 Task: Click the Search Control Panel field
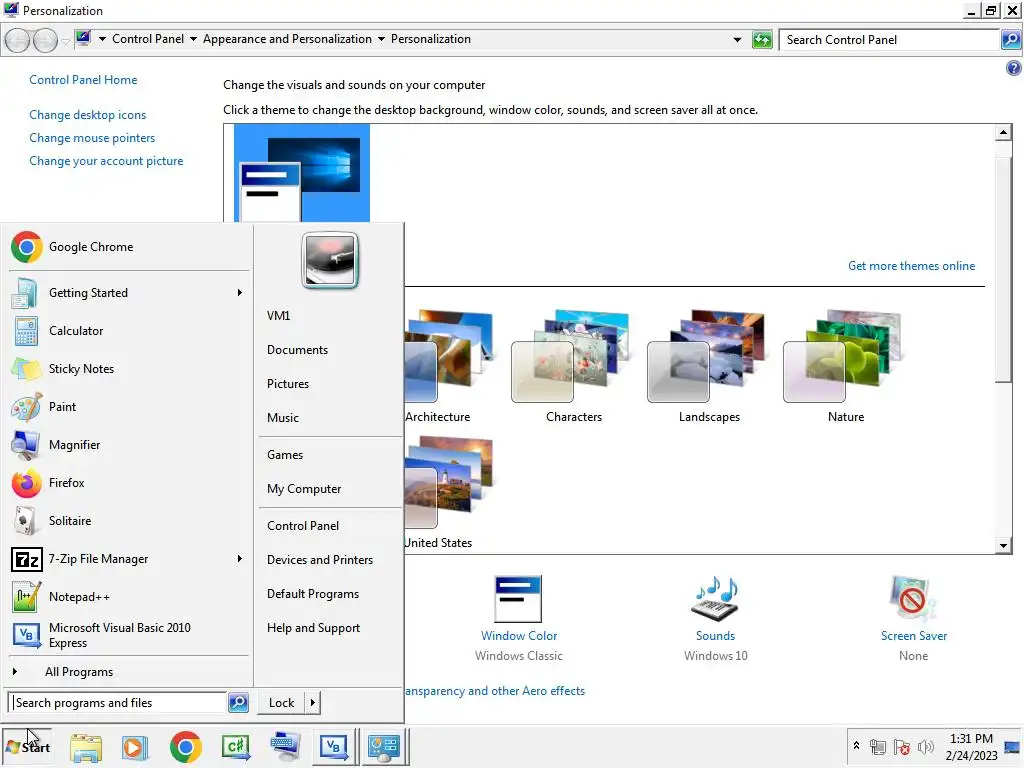tap(889, 40)
